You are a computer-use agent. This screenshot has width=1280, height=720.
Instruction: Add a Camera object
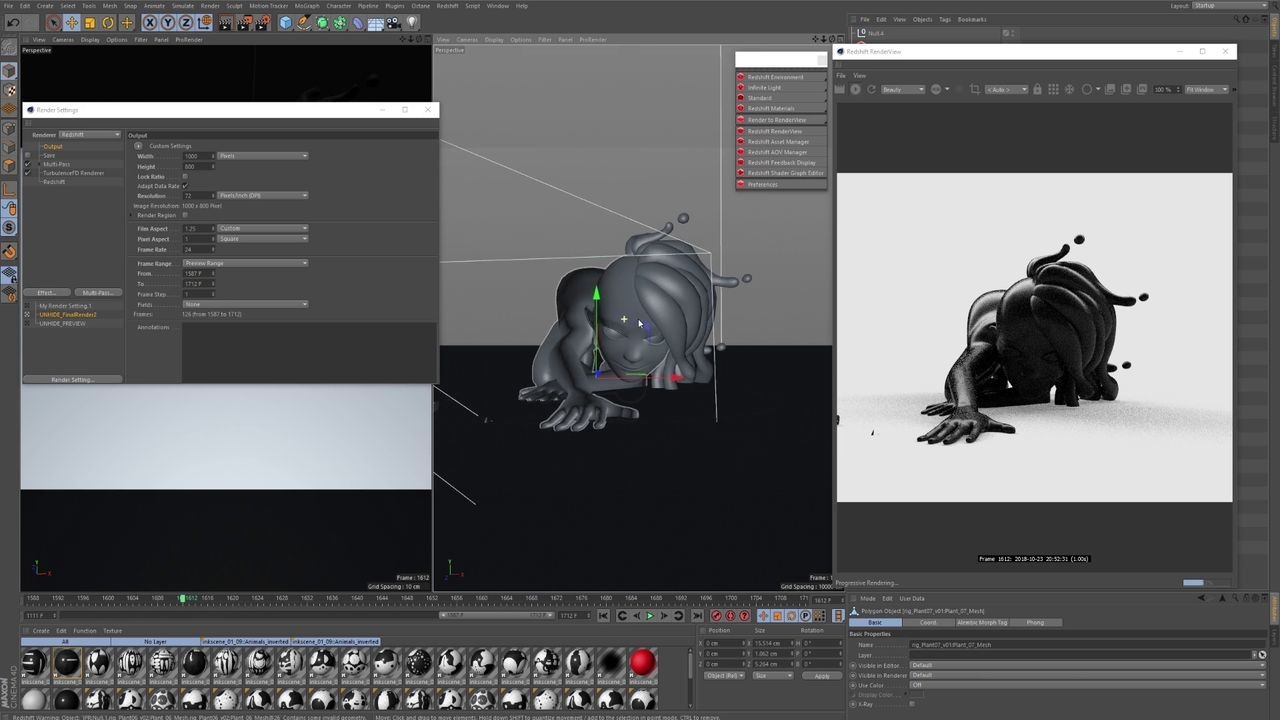[x=394, y=22]
